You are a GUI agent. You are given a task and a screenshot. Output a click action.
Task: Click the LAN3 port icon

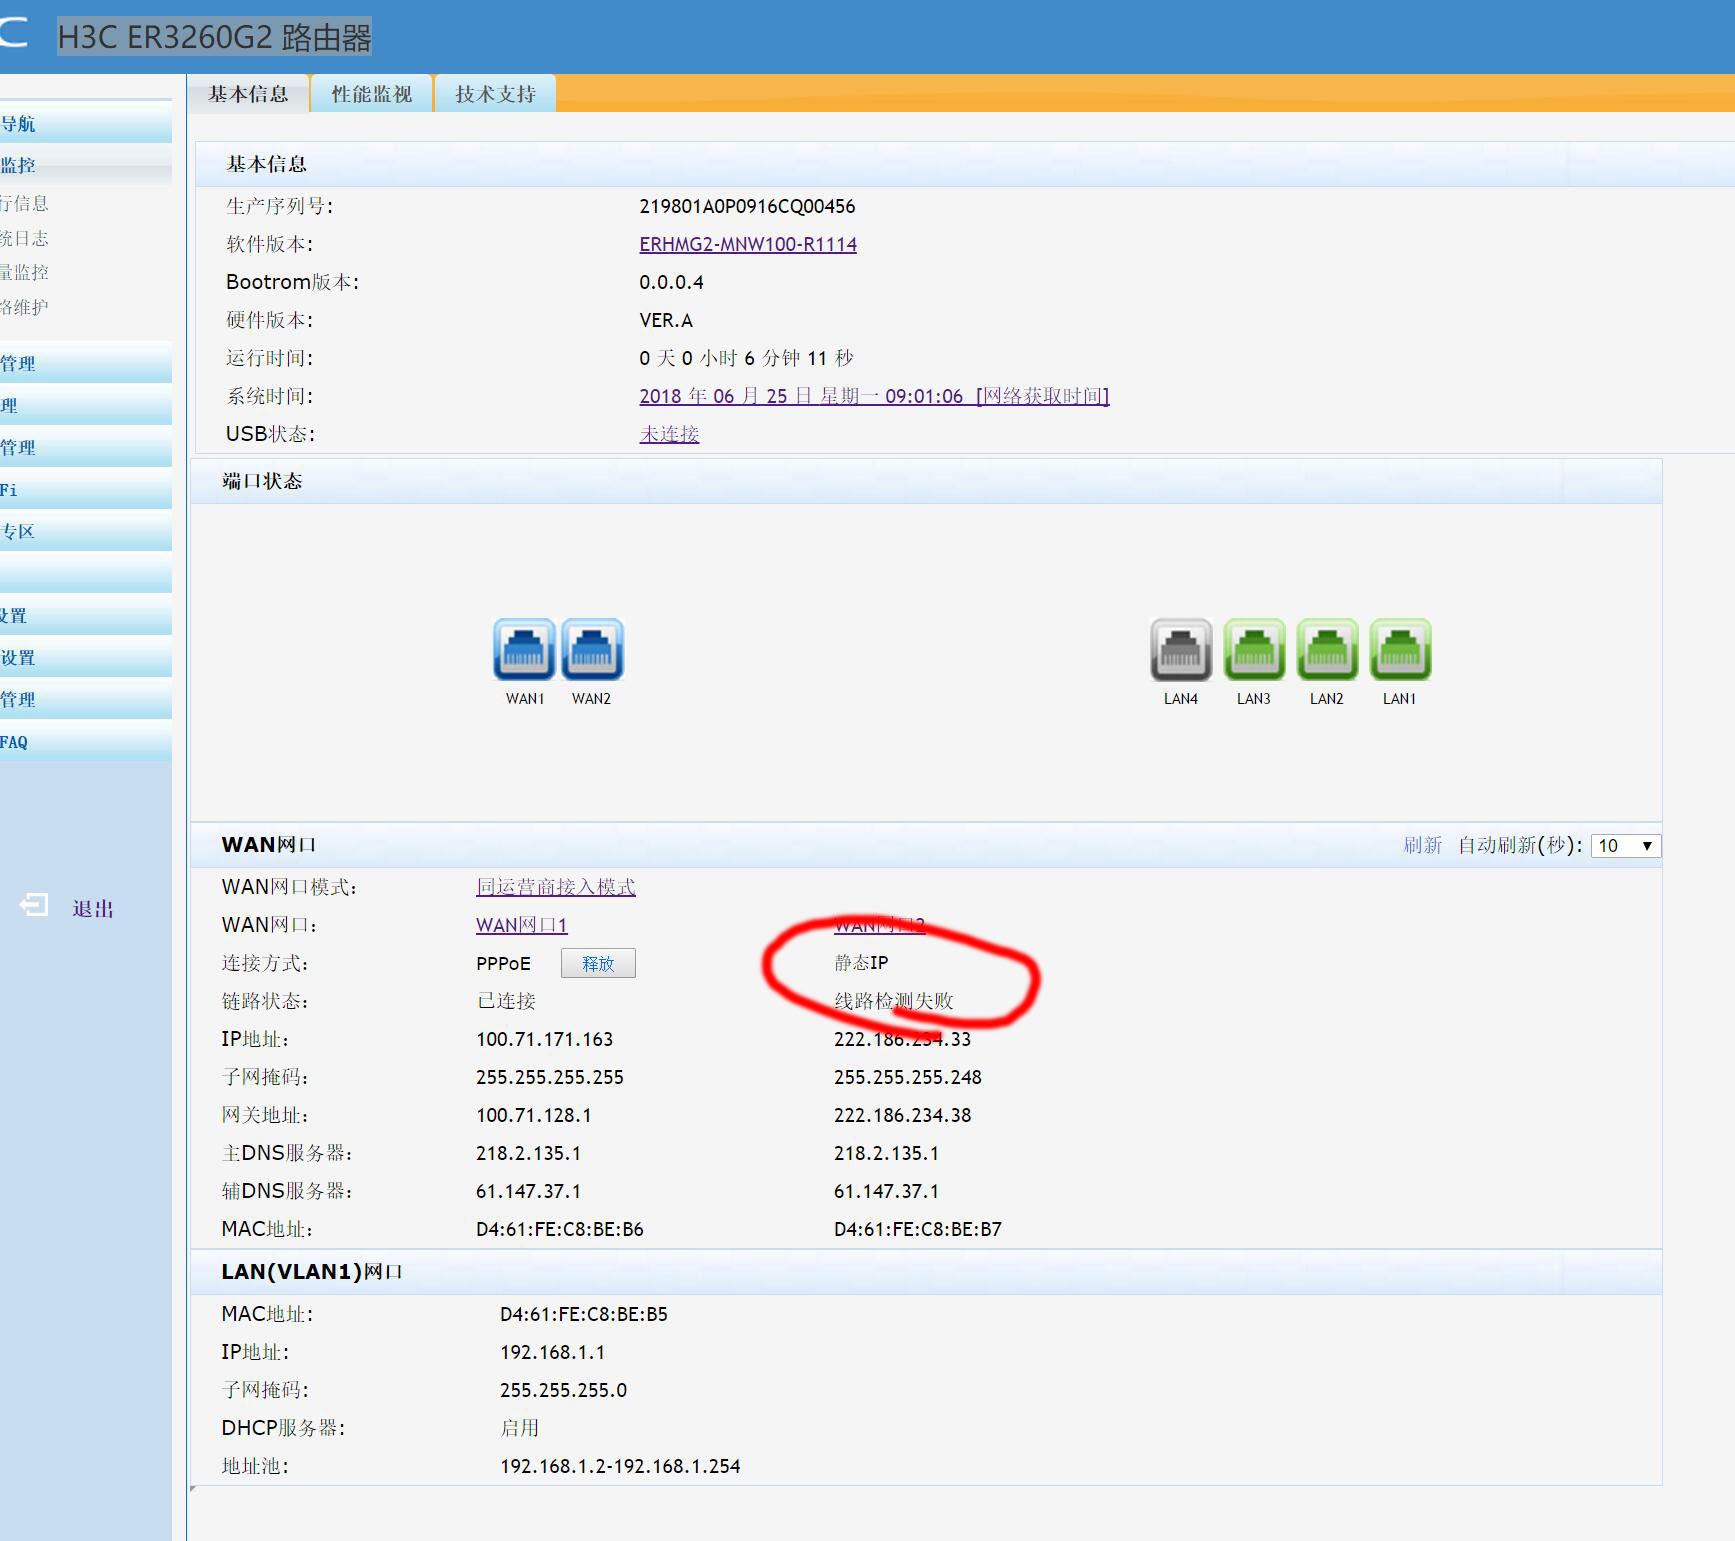point(1254,649)
